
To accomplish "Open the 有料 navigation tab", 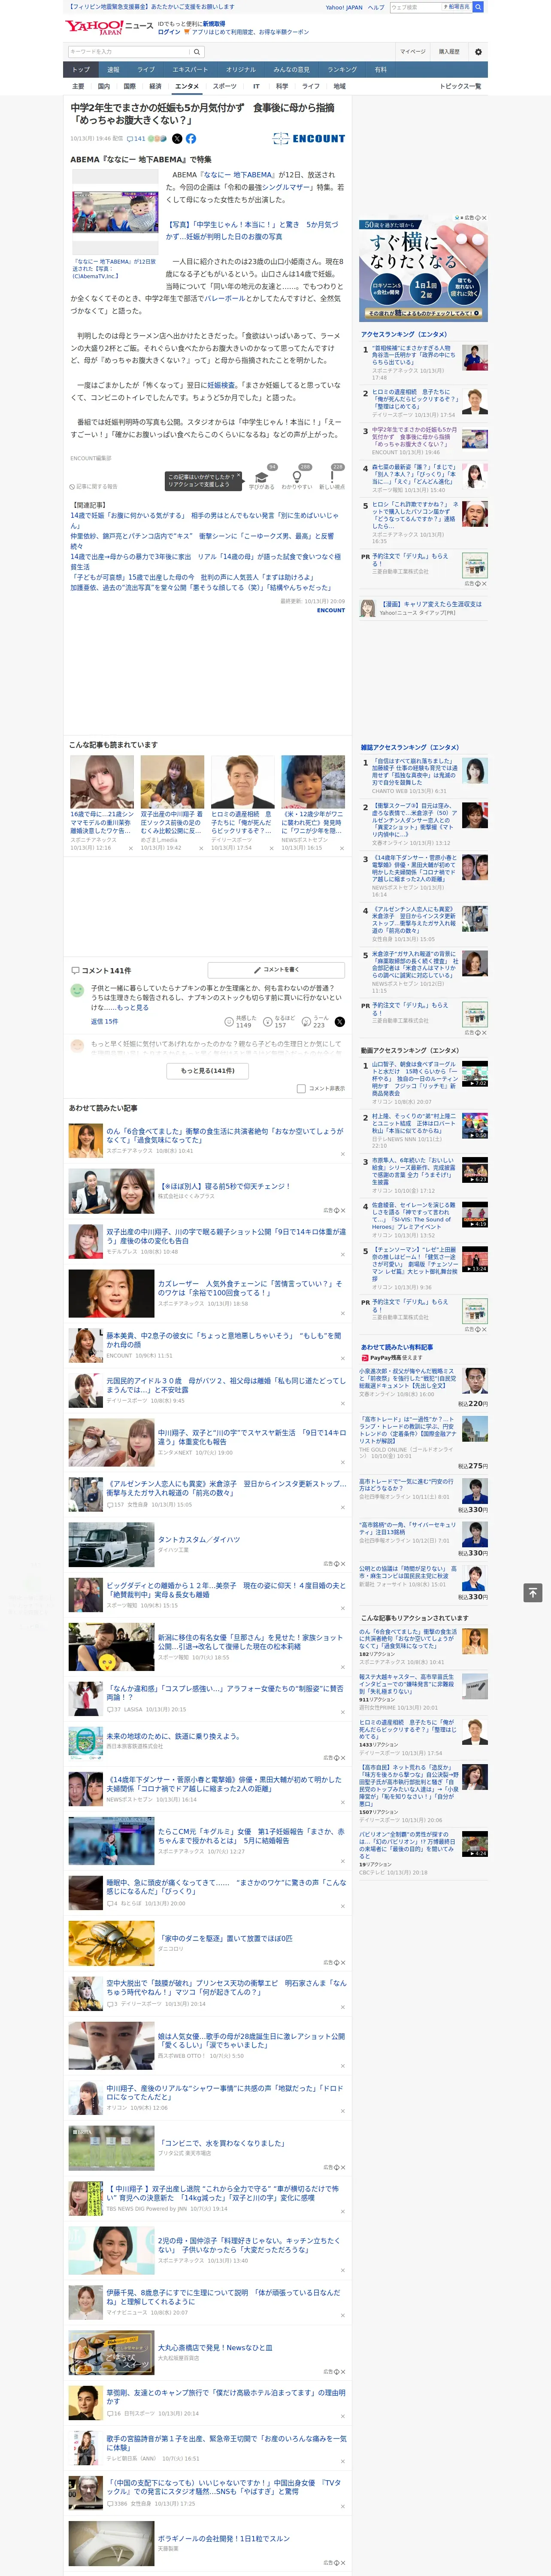I will pyautogui.click(x=380, y=70).
